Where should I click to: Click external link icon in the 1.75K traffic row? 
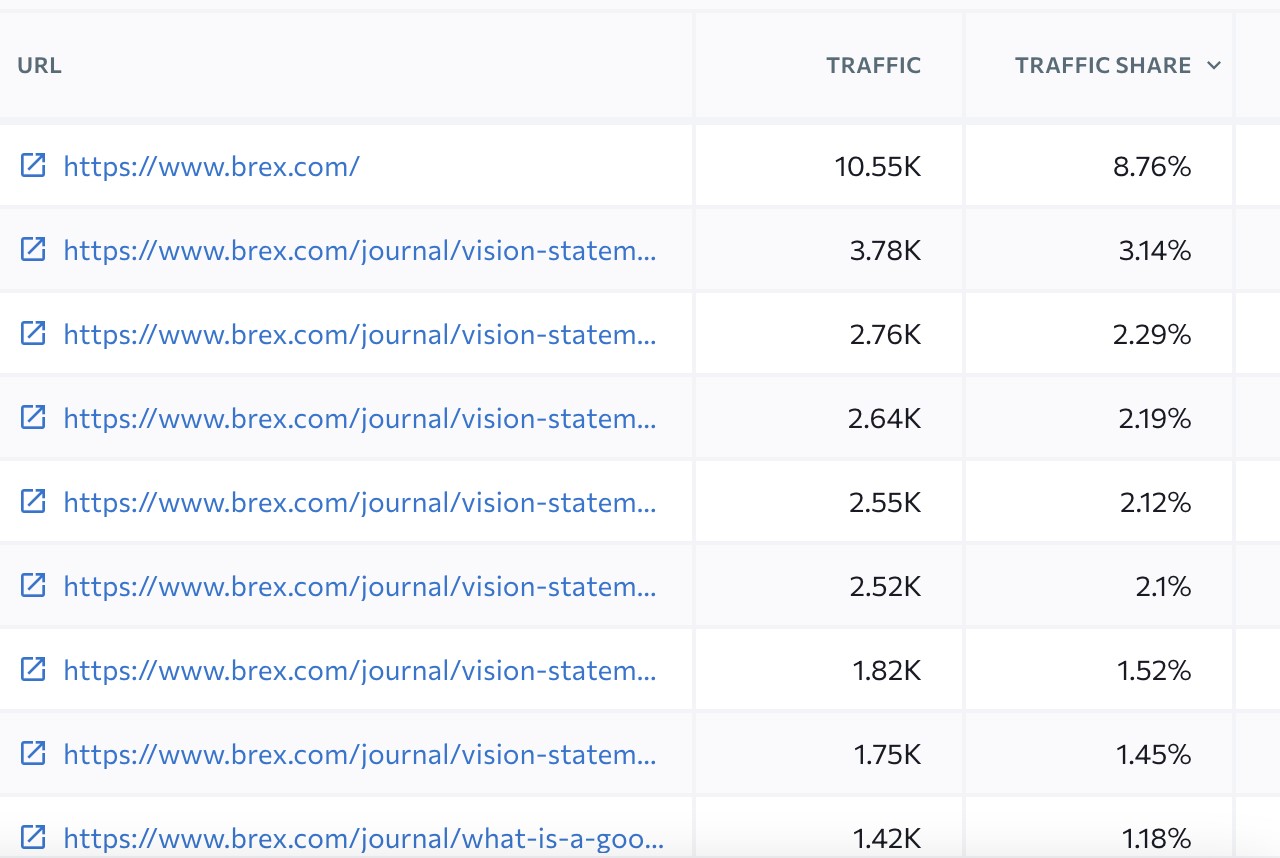click(x=33, y=753)
